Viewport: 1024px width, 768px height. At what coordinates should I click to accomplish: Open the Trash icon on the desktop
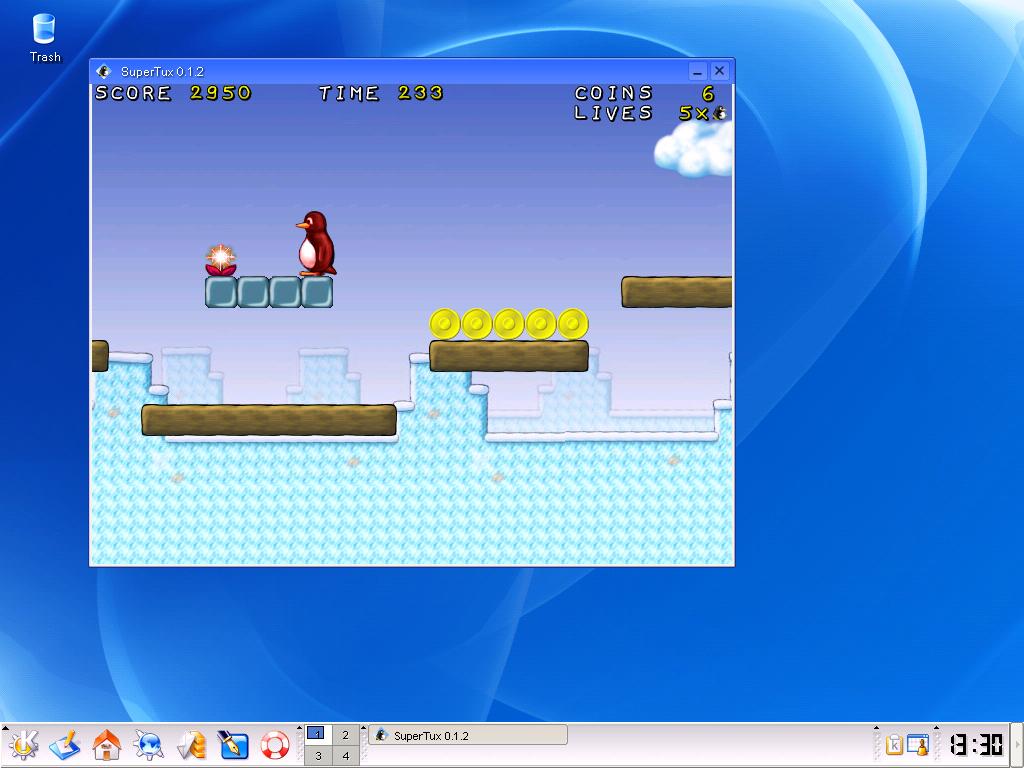pos(44,29)
